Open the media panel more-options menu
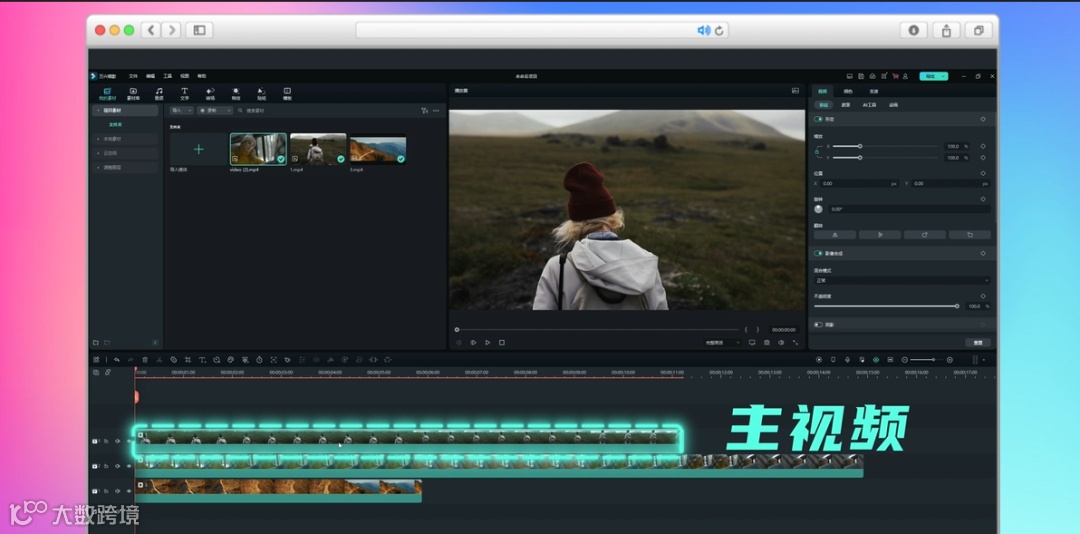1080x534 pixels. pos(436,110)
